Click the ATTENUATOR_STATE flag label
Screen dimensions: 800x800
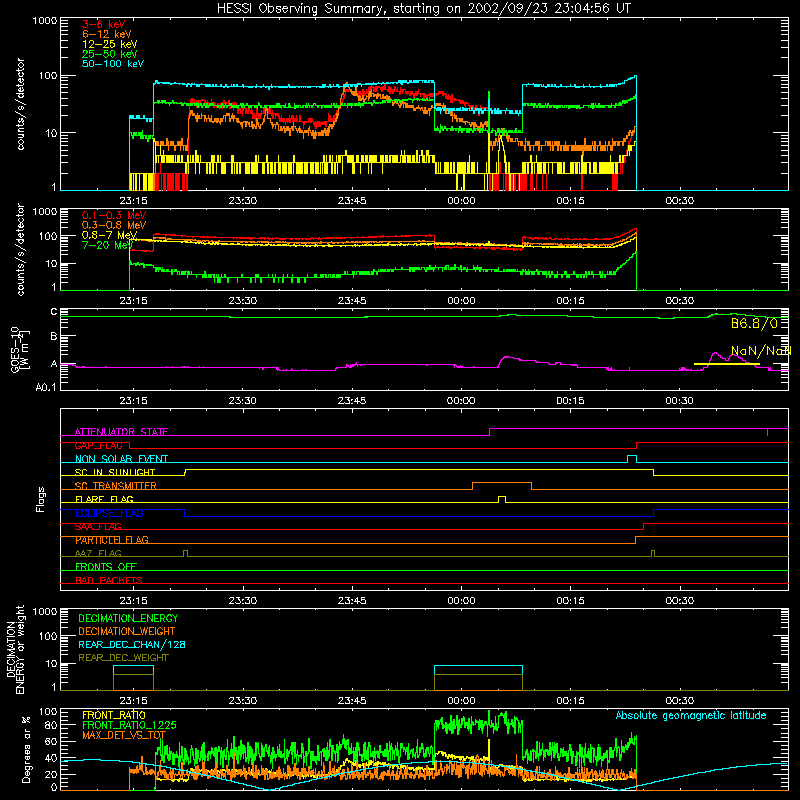click(x=121, y=432)
